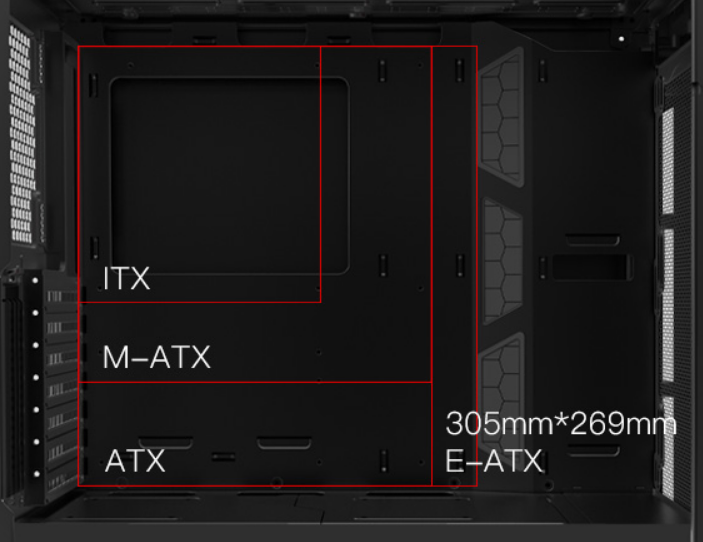Click the wide rectangular cable pass-through opening at the right
This screenshot has width=703, height=542.
click(x=590, y=267)
